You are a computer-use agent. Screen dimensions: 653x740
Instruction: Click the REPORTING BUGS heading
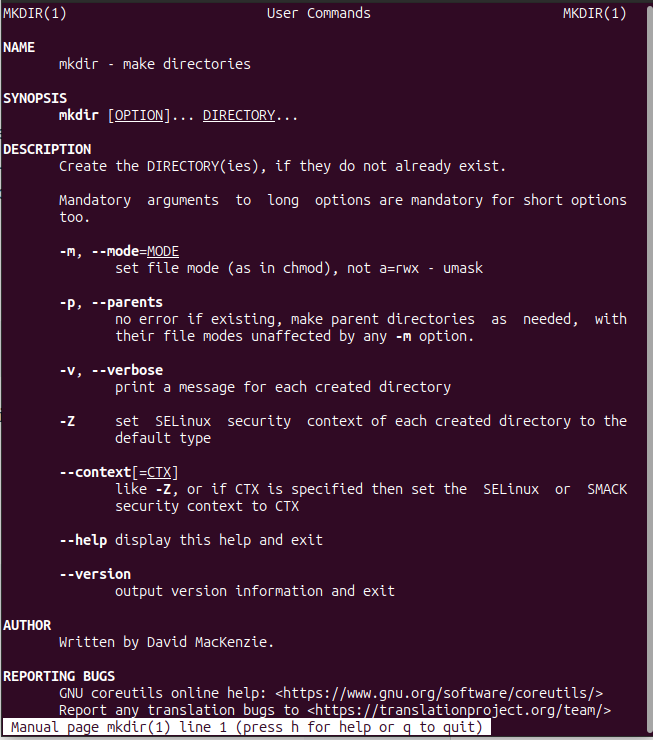click(59, 676)
